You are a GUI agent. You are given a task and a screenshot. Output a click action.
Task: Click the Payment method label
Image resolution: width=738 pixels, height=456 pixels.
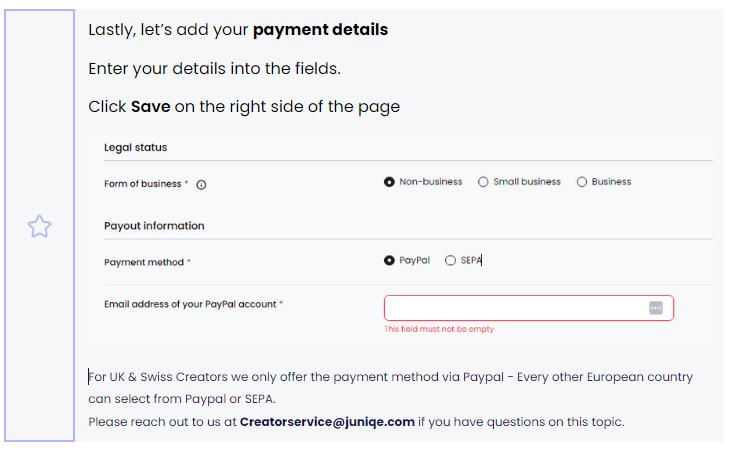coord(144,263)
